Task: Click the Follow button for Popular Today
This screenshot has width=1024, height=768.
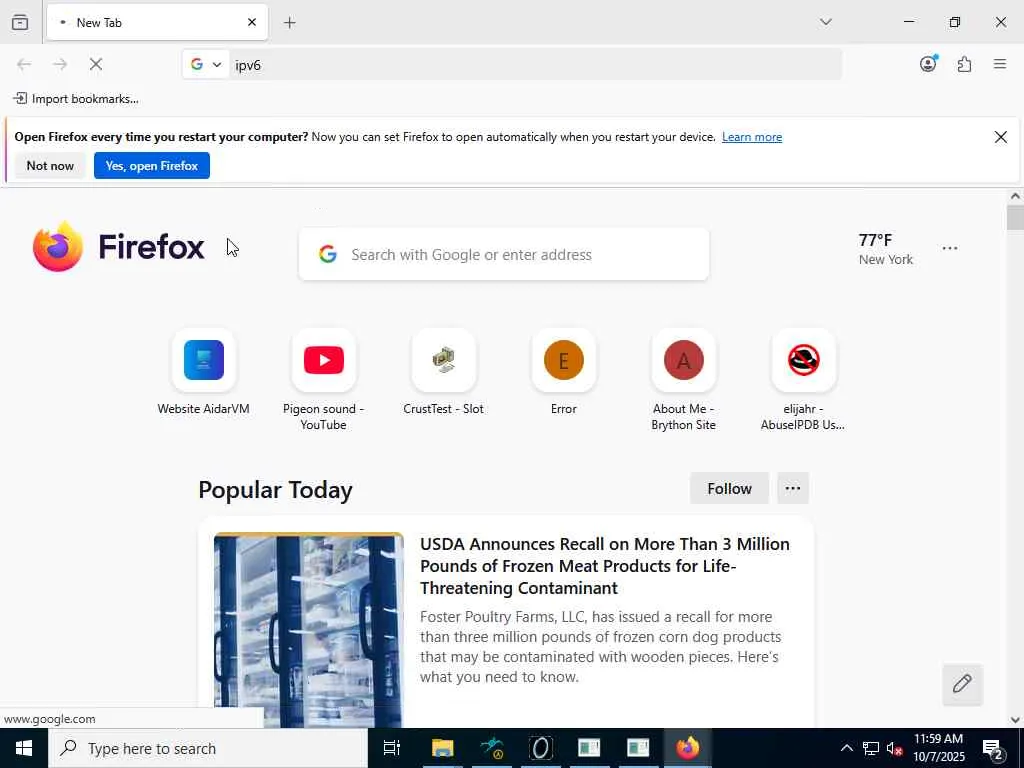Action: click(729, 488)
